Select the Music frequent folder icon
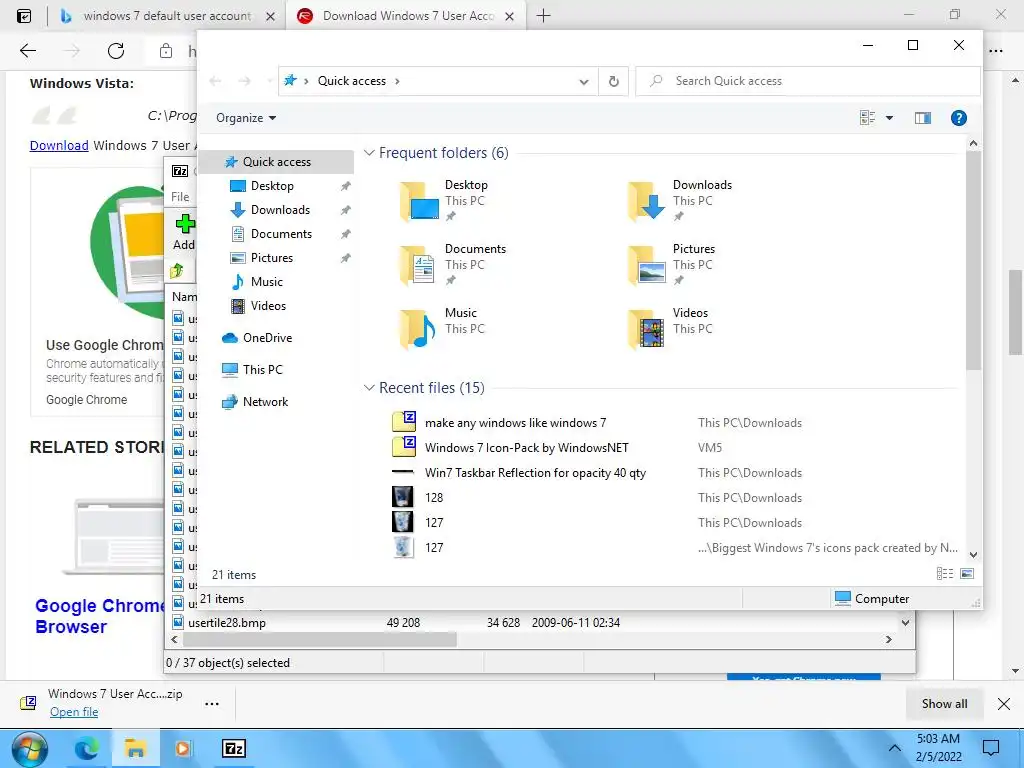The width and height of the screenshot is (1024, 768). click(x=419, y=329)
